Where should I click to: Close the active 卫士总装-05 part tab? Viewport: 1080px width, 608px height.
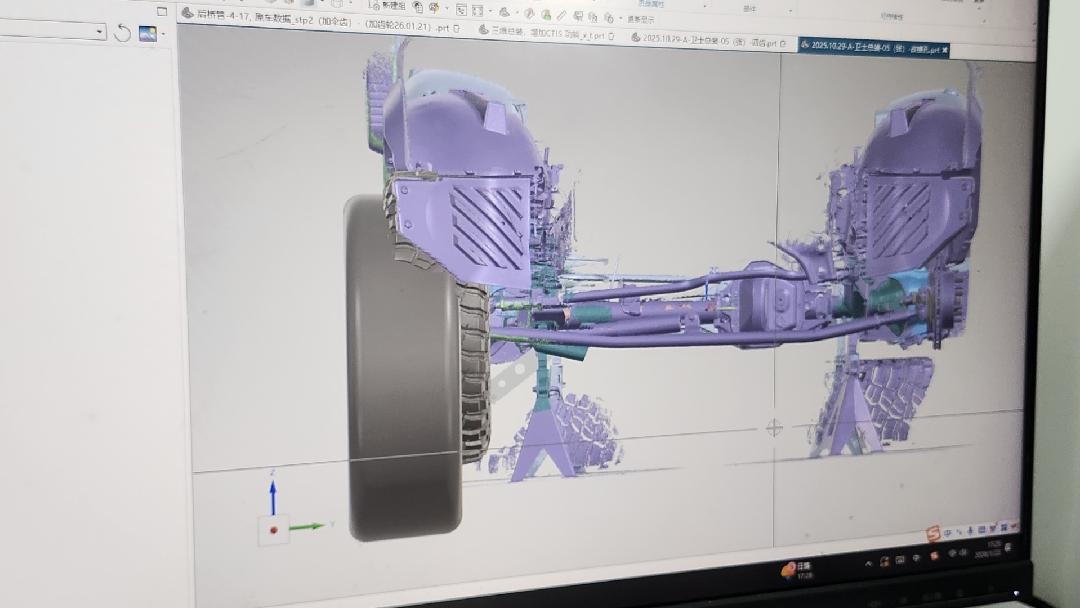click(x=944, y=48)
